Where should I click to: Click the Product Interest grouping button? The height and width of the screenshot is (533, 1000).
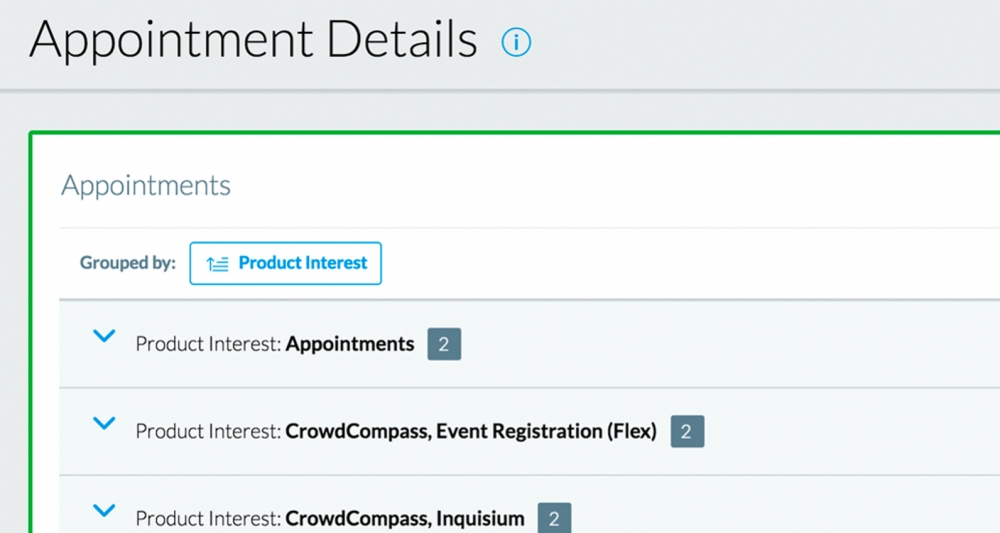coord(285,263)
